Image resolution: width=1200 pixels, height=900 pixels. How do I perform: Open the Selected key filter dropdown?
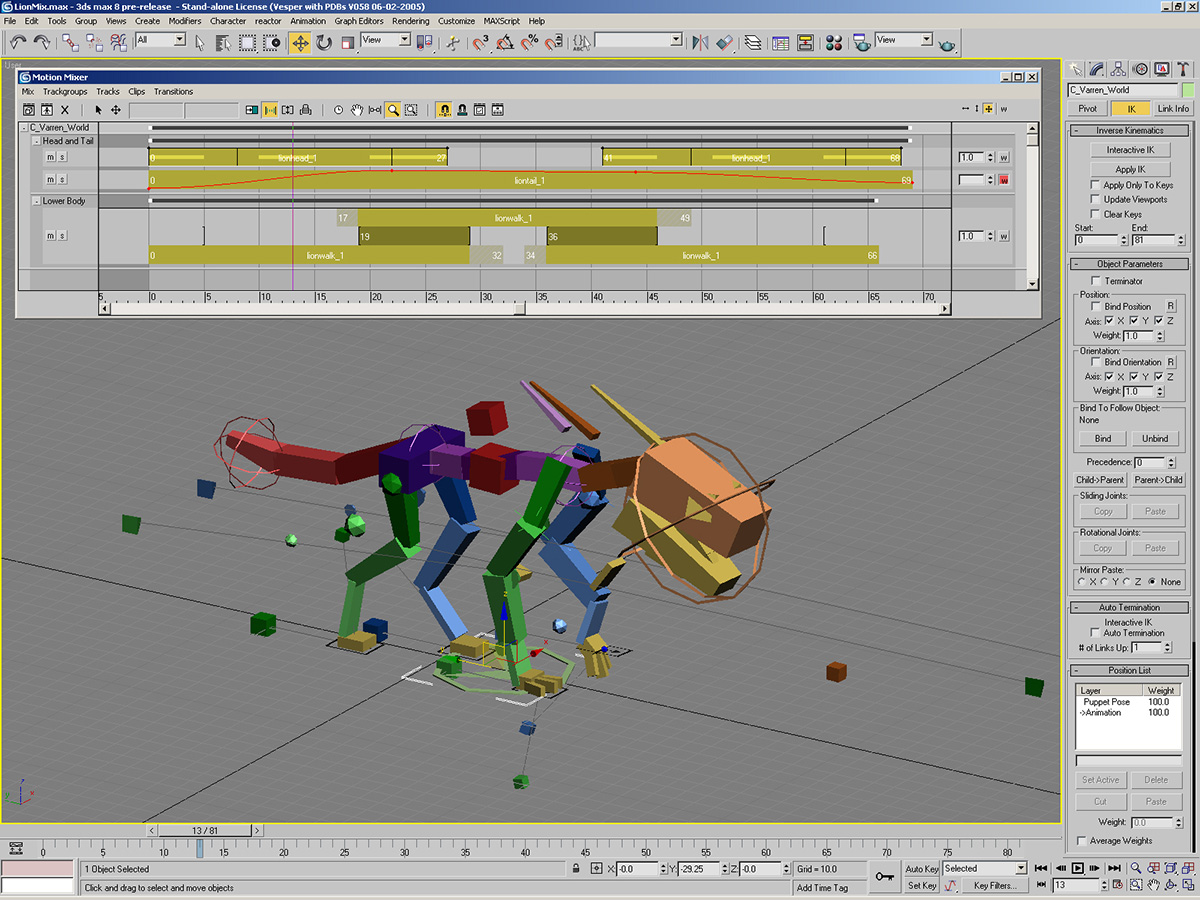(x=1021, y=867)
